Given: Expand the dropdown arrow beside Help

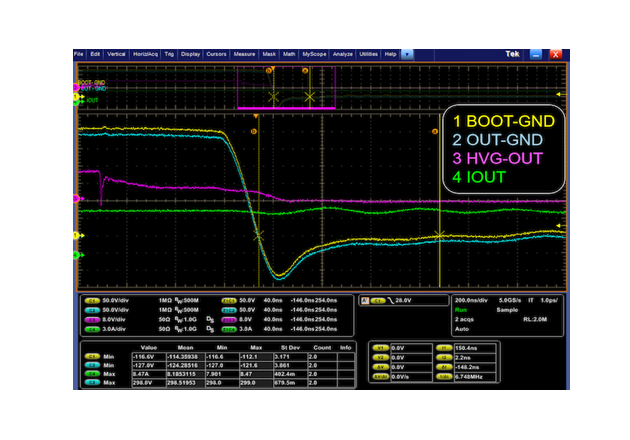Looking at the screenshot, I should (407, 54).
